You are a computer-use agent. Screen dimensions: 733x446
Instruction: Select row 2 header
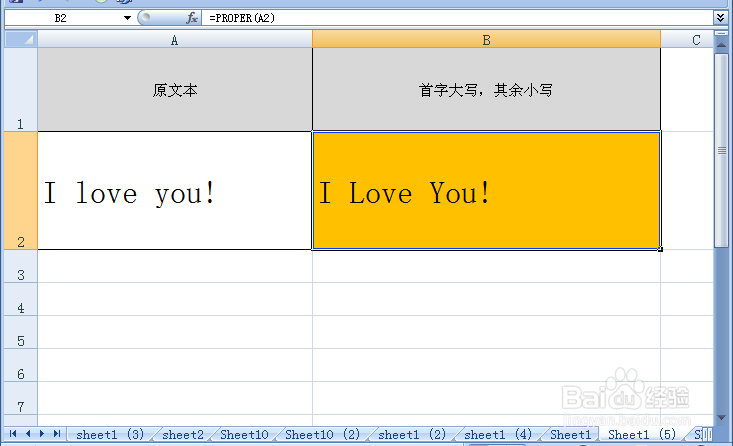(21, 191)
